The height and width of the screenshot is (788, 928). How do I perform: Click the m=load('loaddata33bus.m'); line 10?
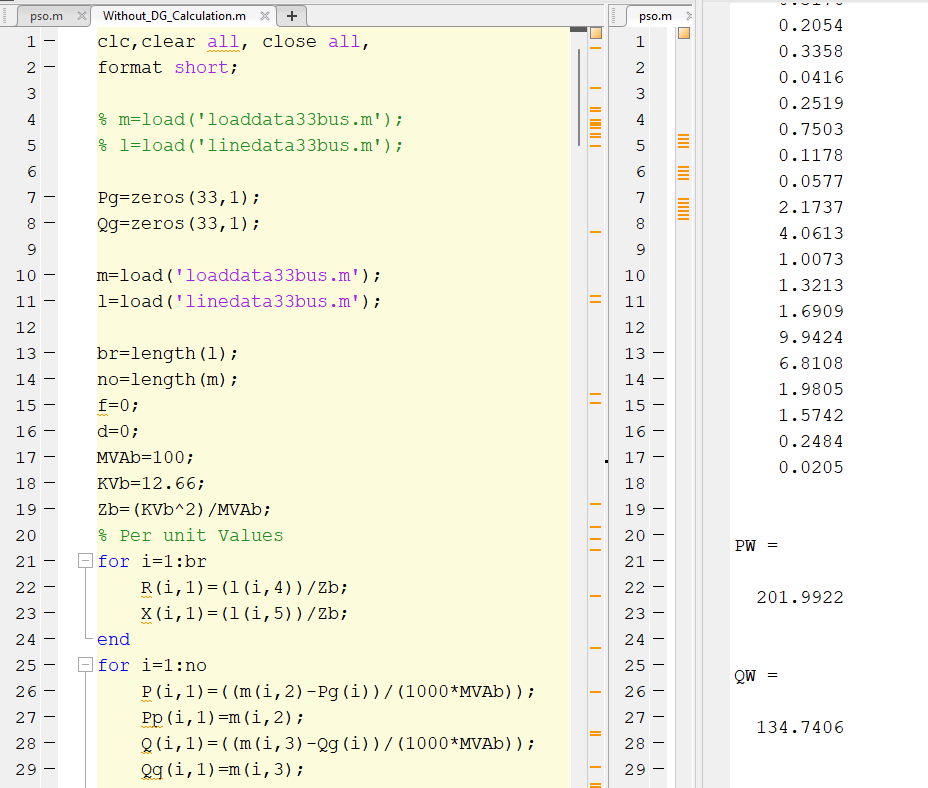pyautogui.click(x=239, y=275)
